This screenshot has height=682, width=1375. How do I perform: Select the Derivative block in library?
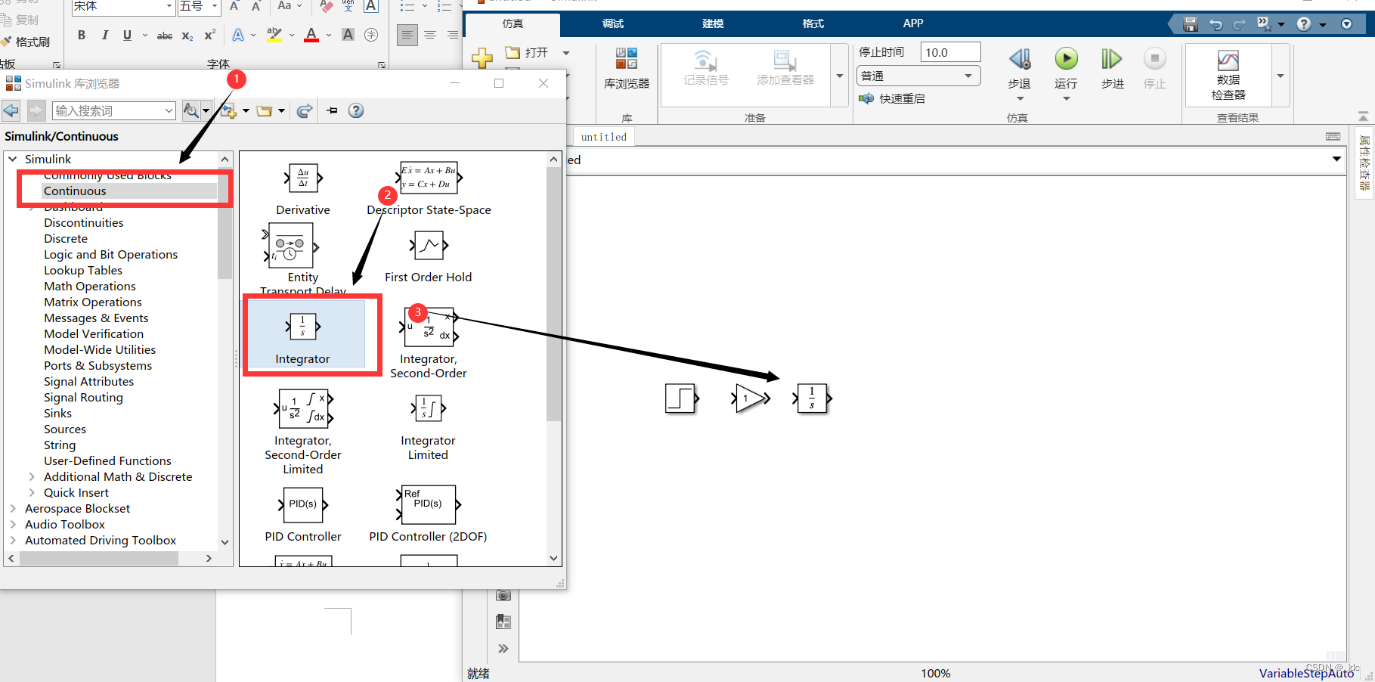[x=303, y=189]
